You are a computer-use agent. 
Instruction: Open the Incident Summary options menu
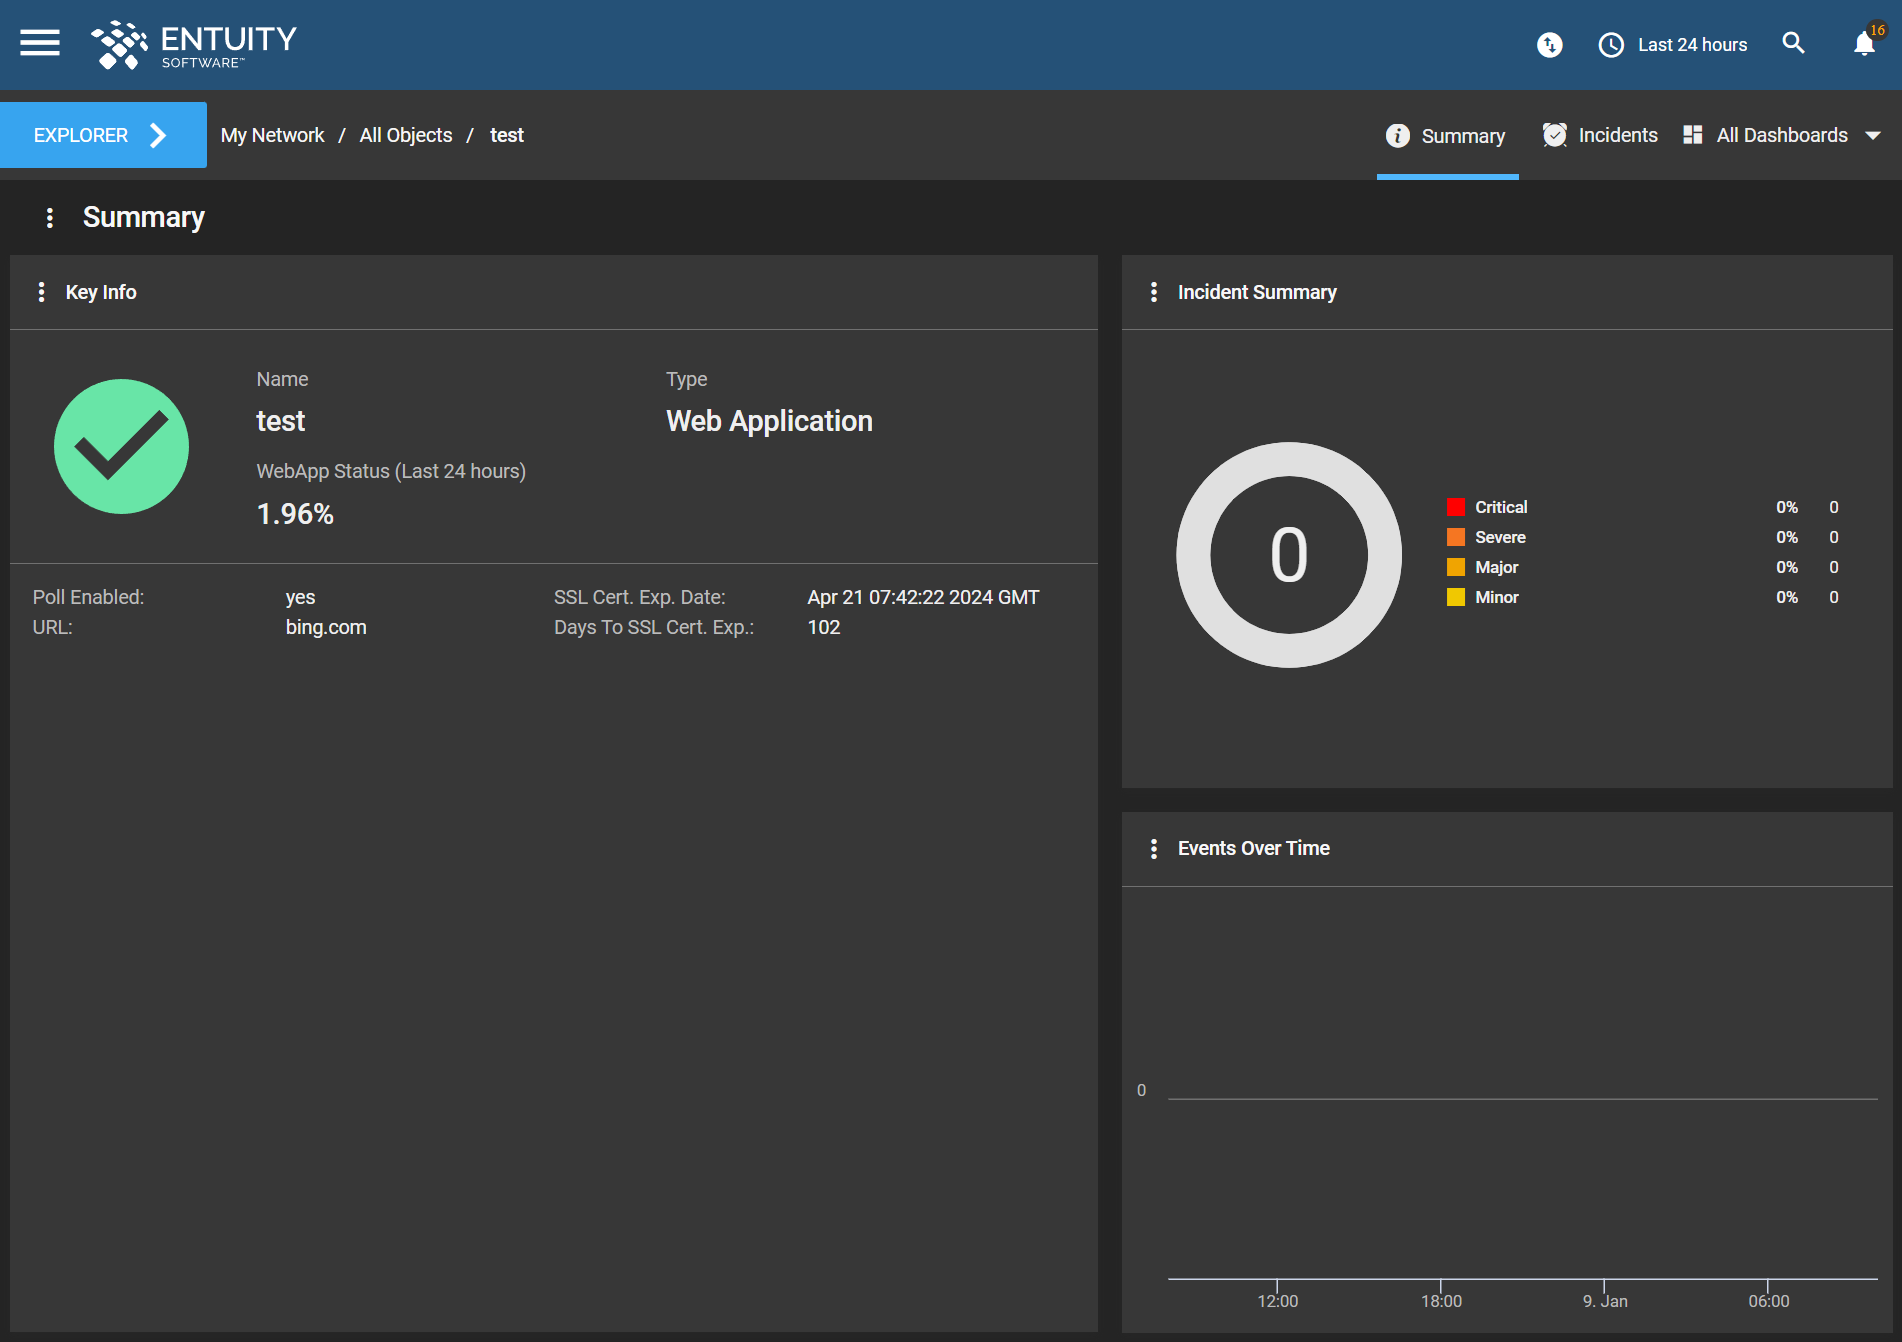tap(1155, 291)
